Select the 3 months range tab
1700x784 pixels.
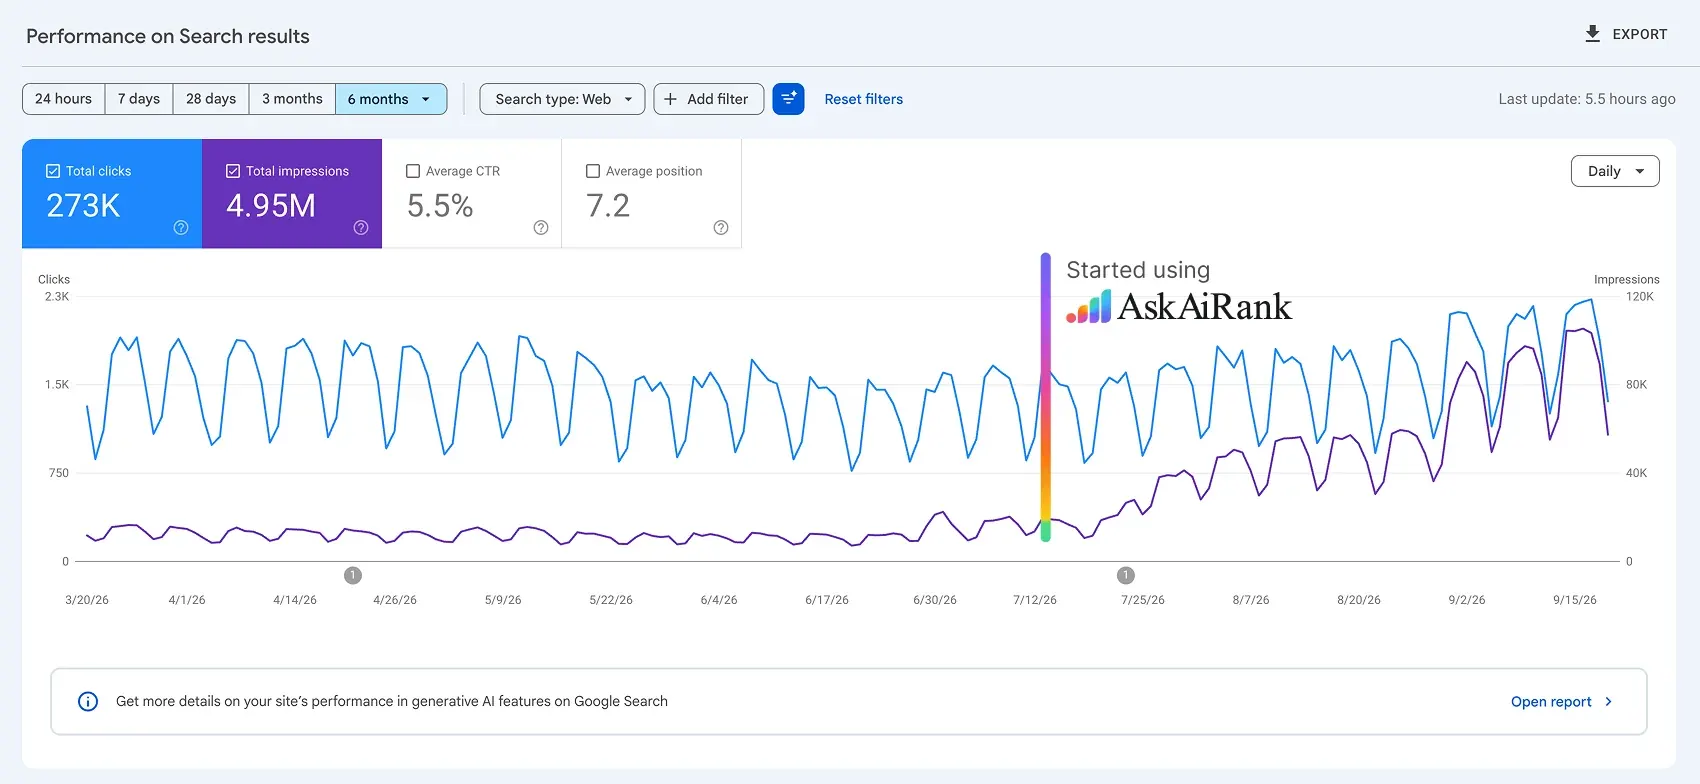[292, 99]
